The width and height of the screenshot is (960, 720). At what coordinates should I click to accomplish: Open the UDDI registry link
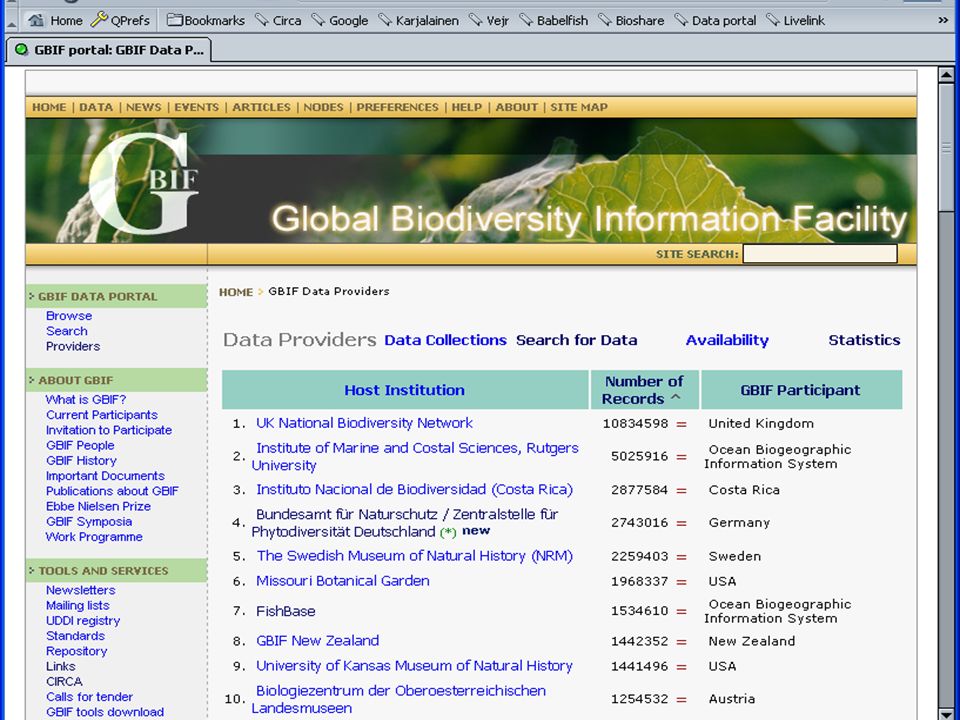[x=83, y=621]
